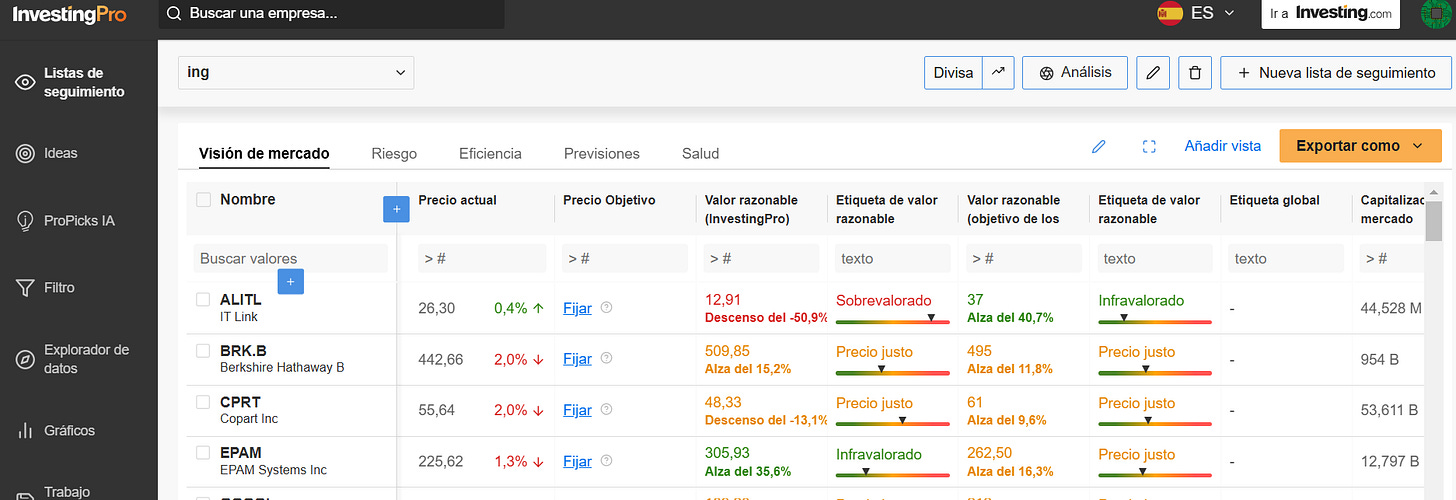Click the EPAM Systems Inc name
Viewport: 1456px width, 500px height.
pyautogui.click(x=273, y=470)
